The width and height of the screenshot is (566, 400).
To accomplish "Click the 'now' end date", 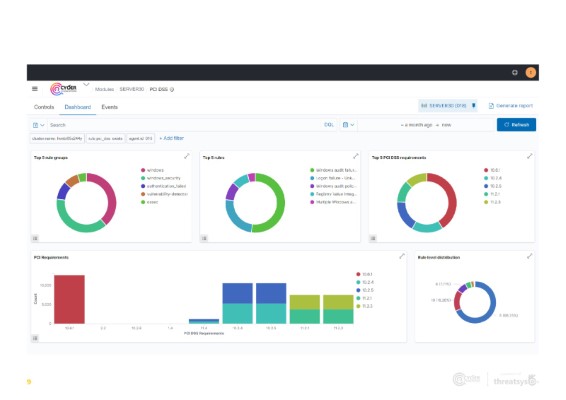I will (x=447, y=125).
